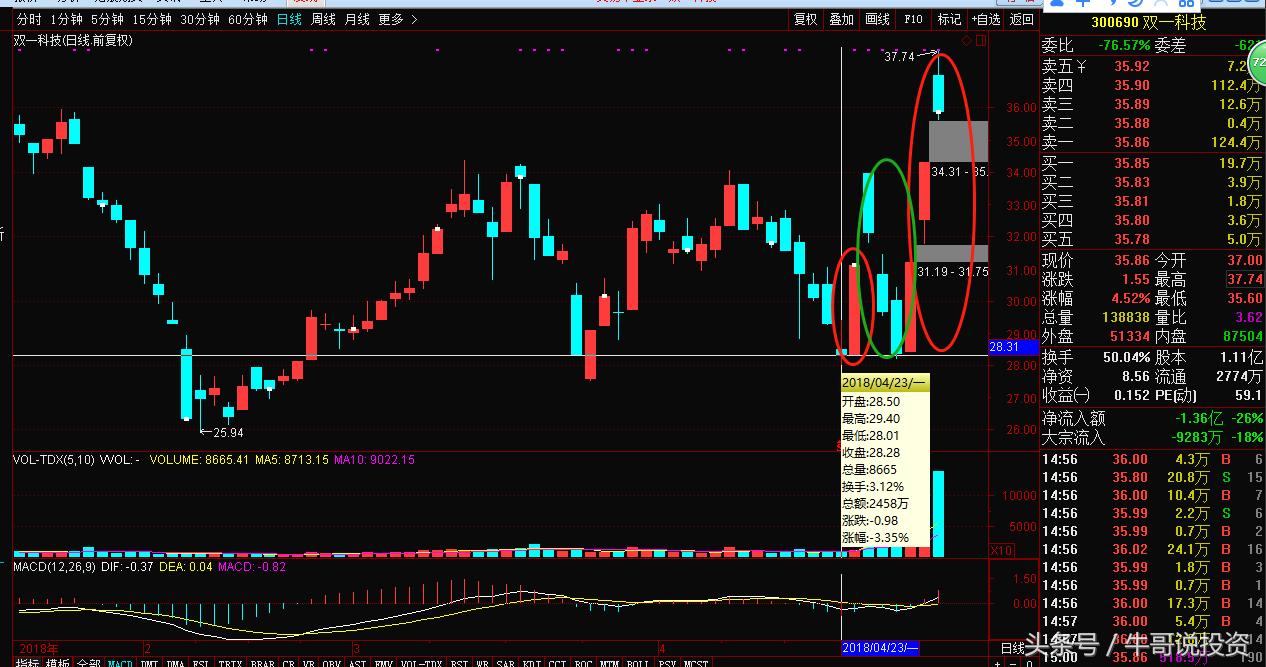
Task: Select the BRAR indicator tab
Action: (262, 662)
